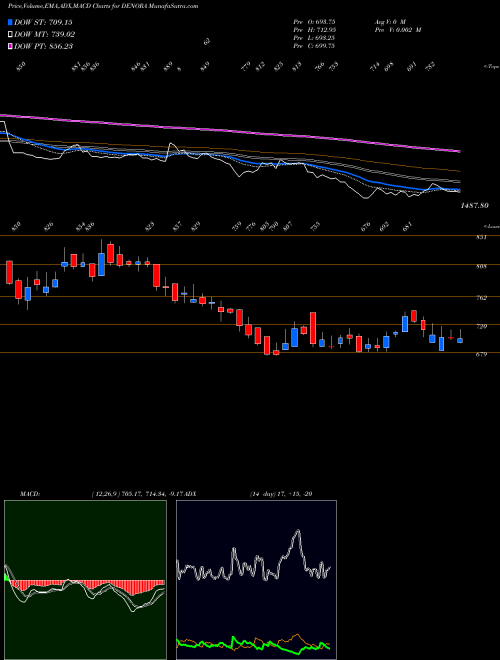Click the last blue candle on the right

(x=460, y=341)
